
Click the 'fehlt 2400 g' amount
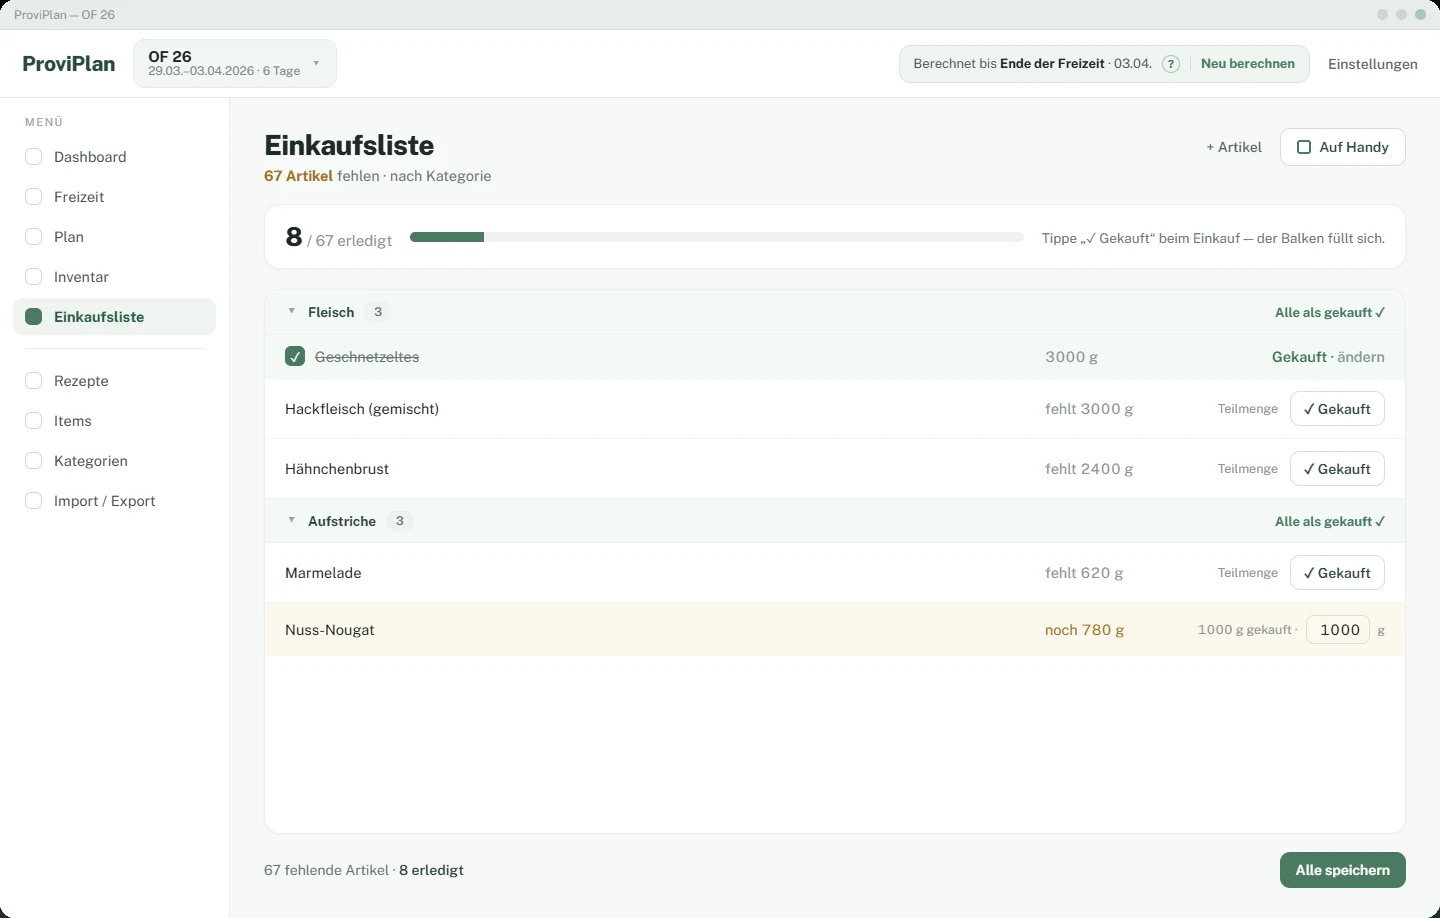(1089, 469)
